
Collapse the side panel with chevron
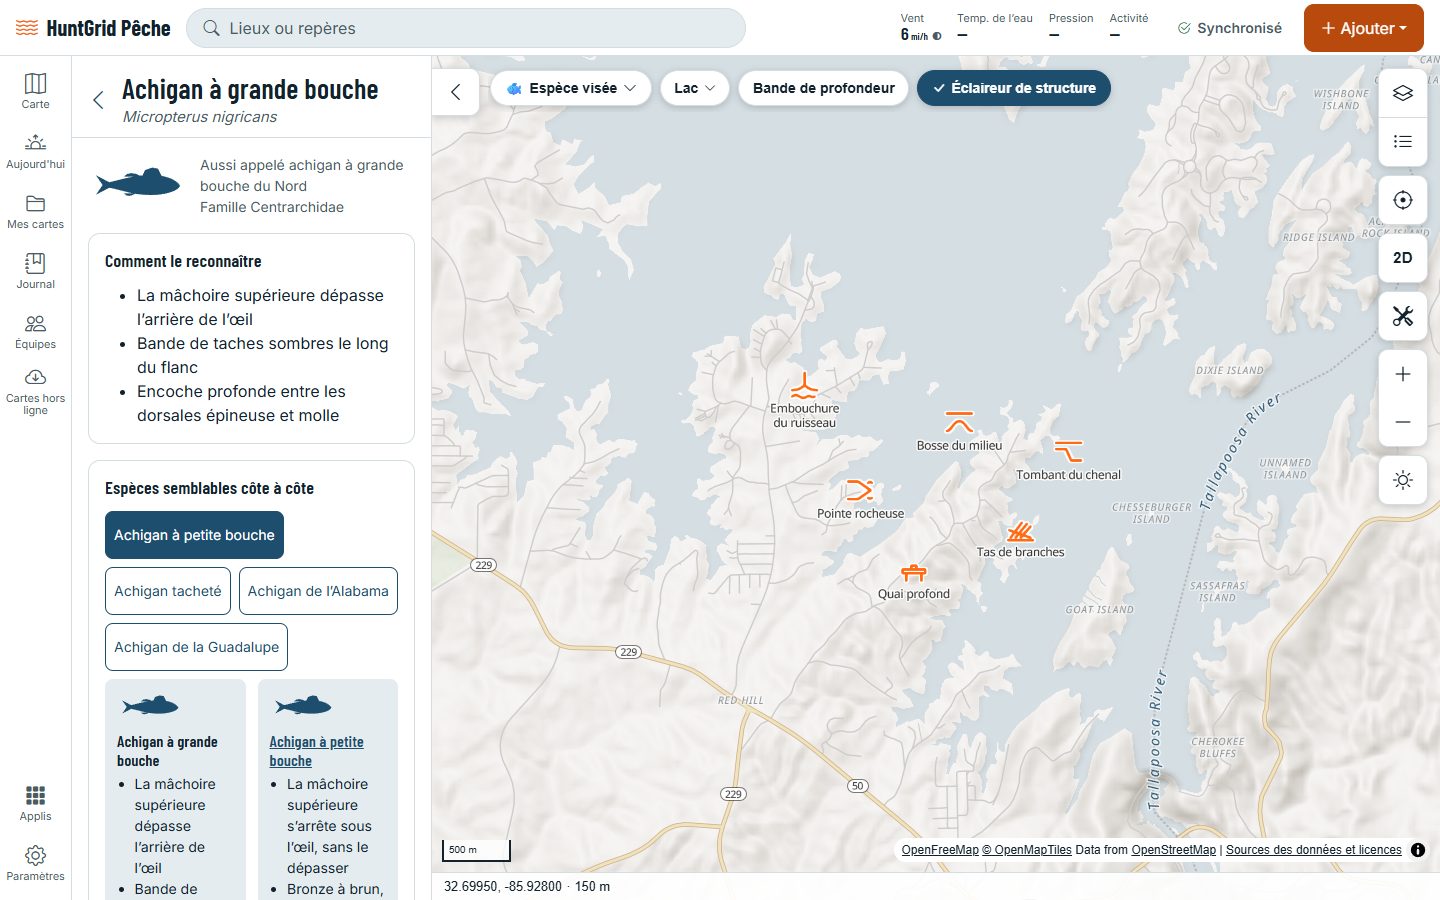coord(456,92)
